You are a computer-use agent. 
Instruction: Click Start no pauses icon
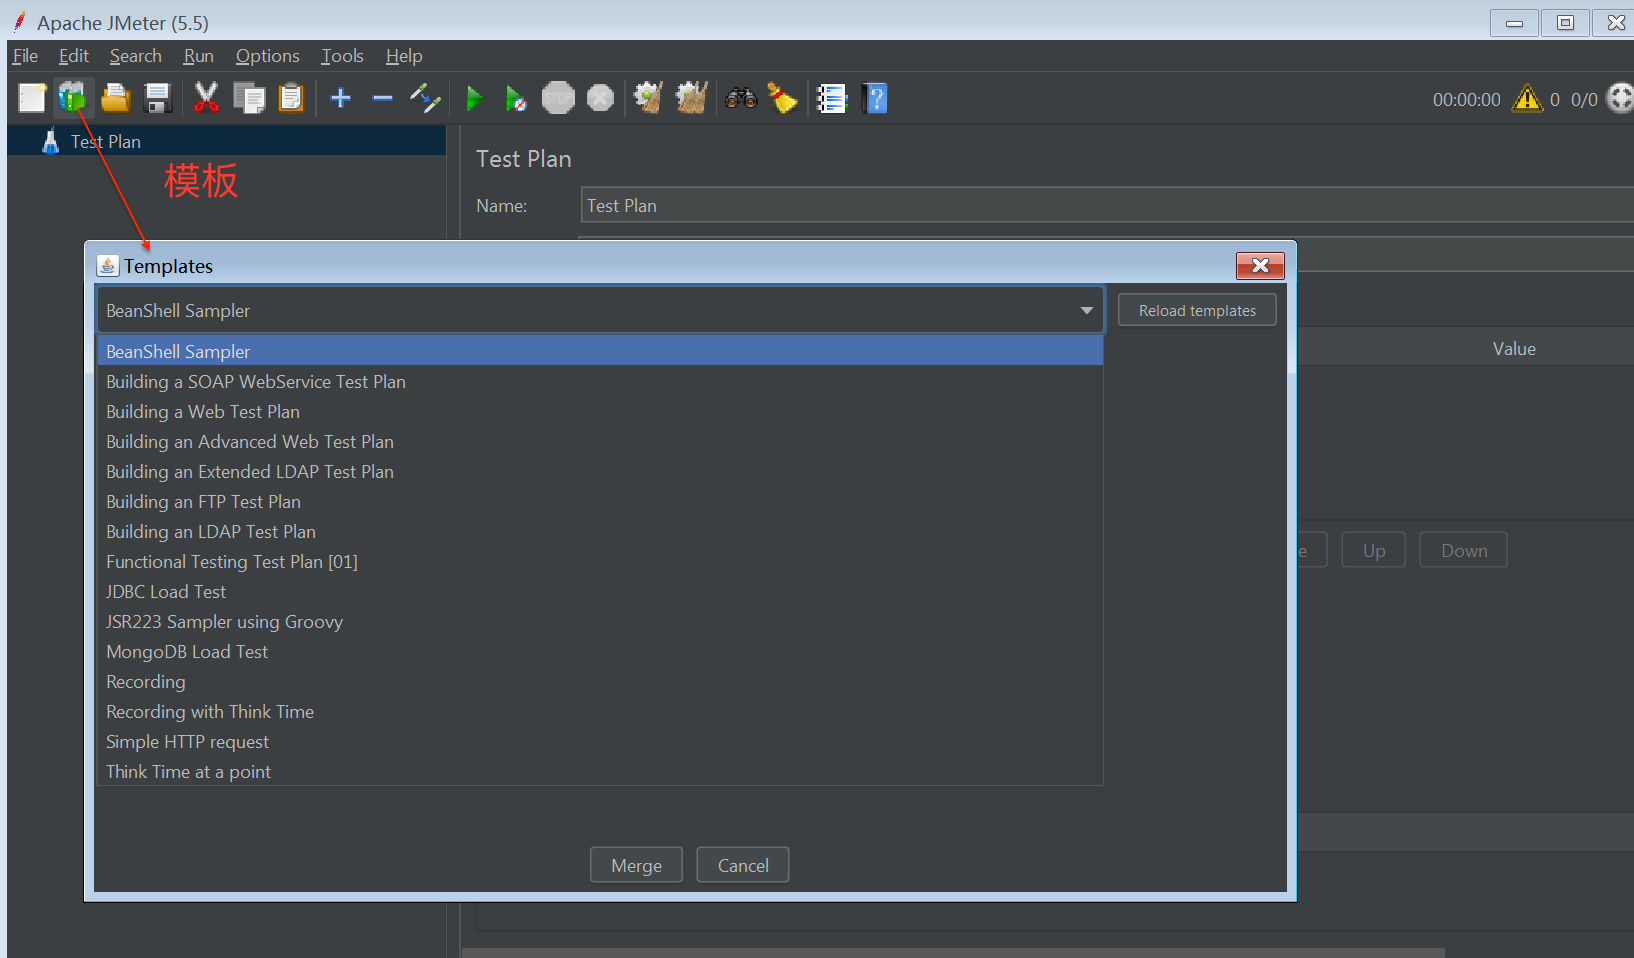(515, 98)
